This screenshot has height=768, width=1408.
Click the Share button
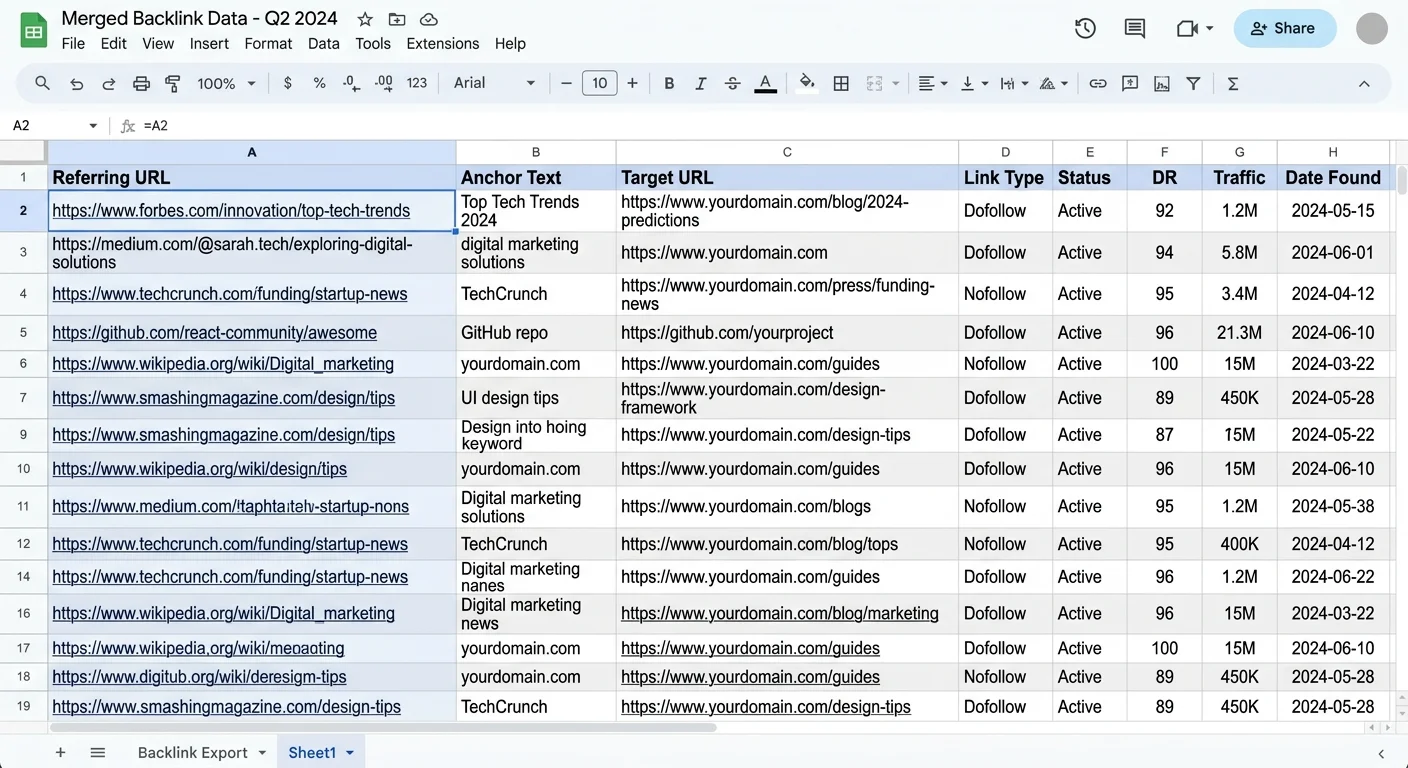coord(1285,29)
